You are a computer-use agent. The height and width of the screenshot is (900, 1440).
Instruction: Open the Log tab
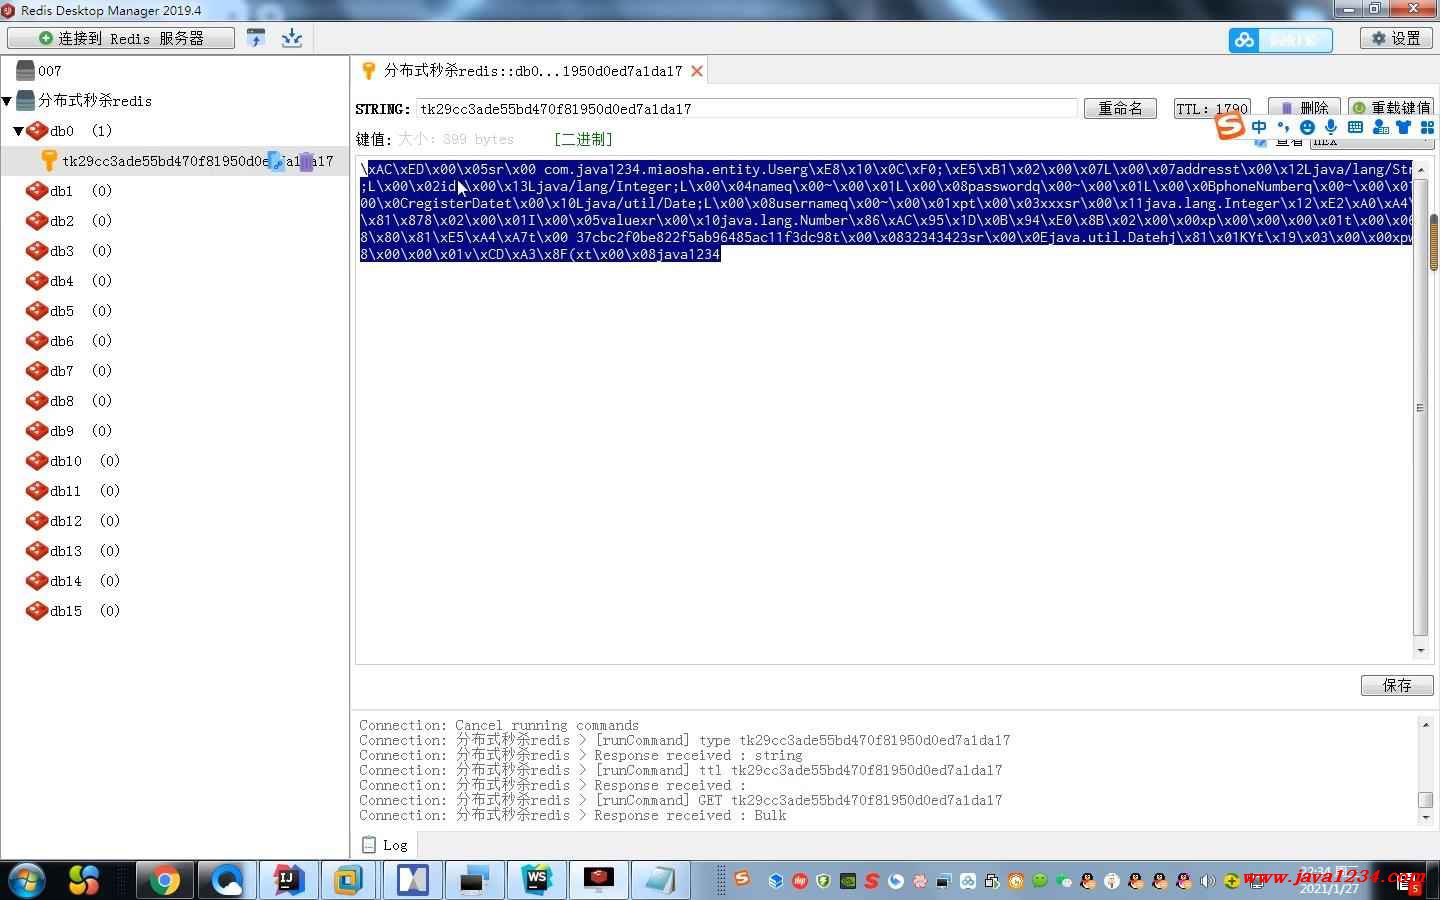(385, 845)
